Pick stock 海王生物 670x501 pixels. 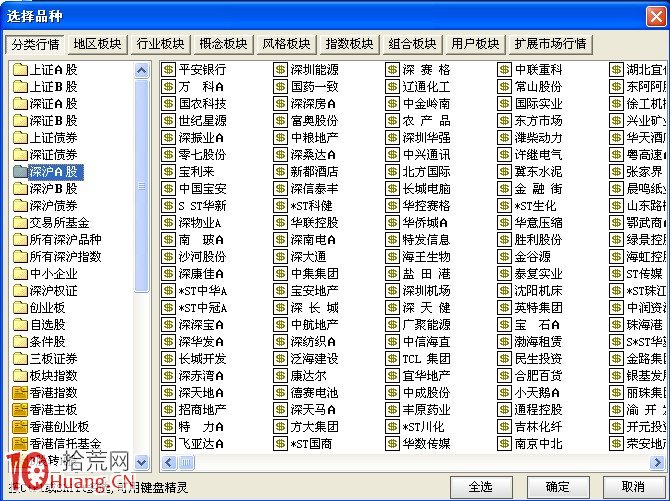tap(426, 256)
